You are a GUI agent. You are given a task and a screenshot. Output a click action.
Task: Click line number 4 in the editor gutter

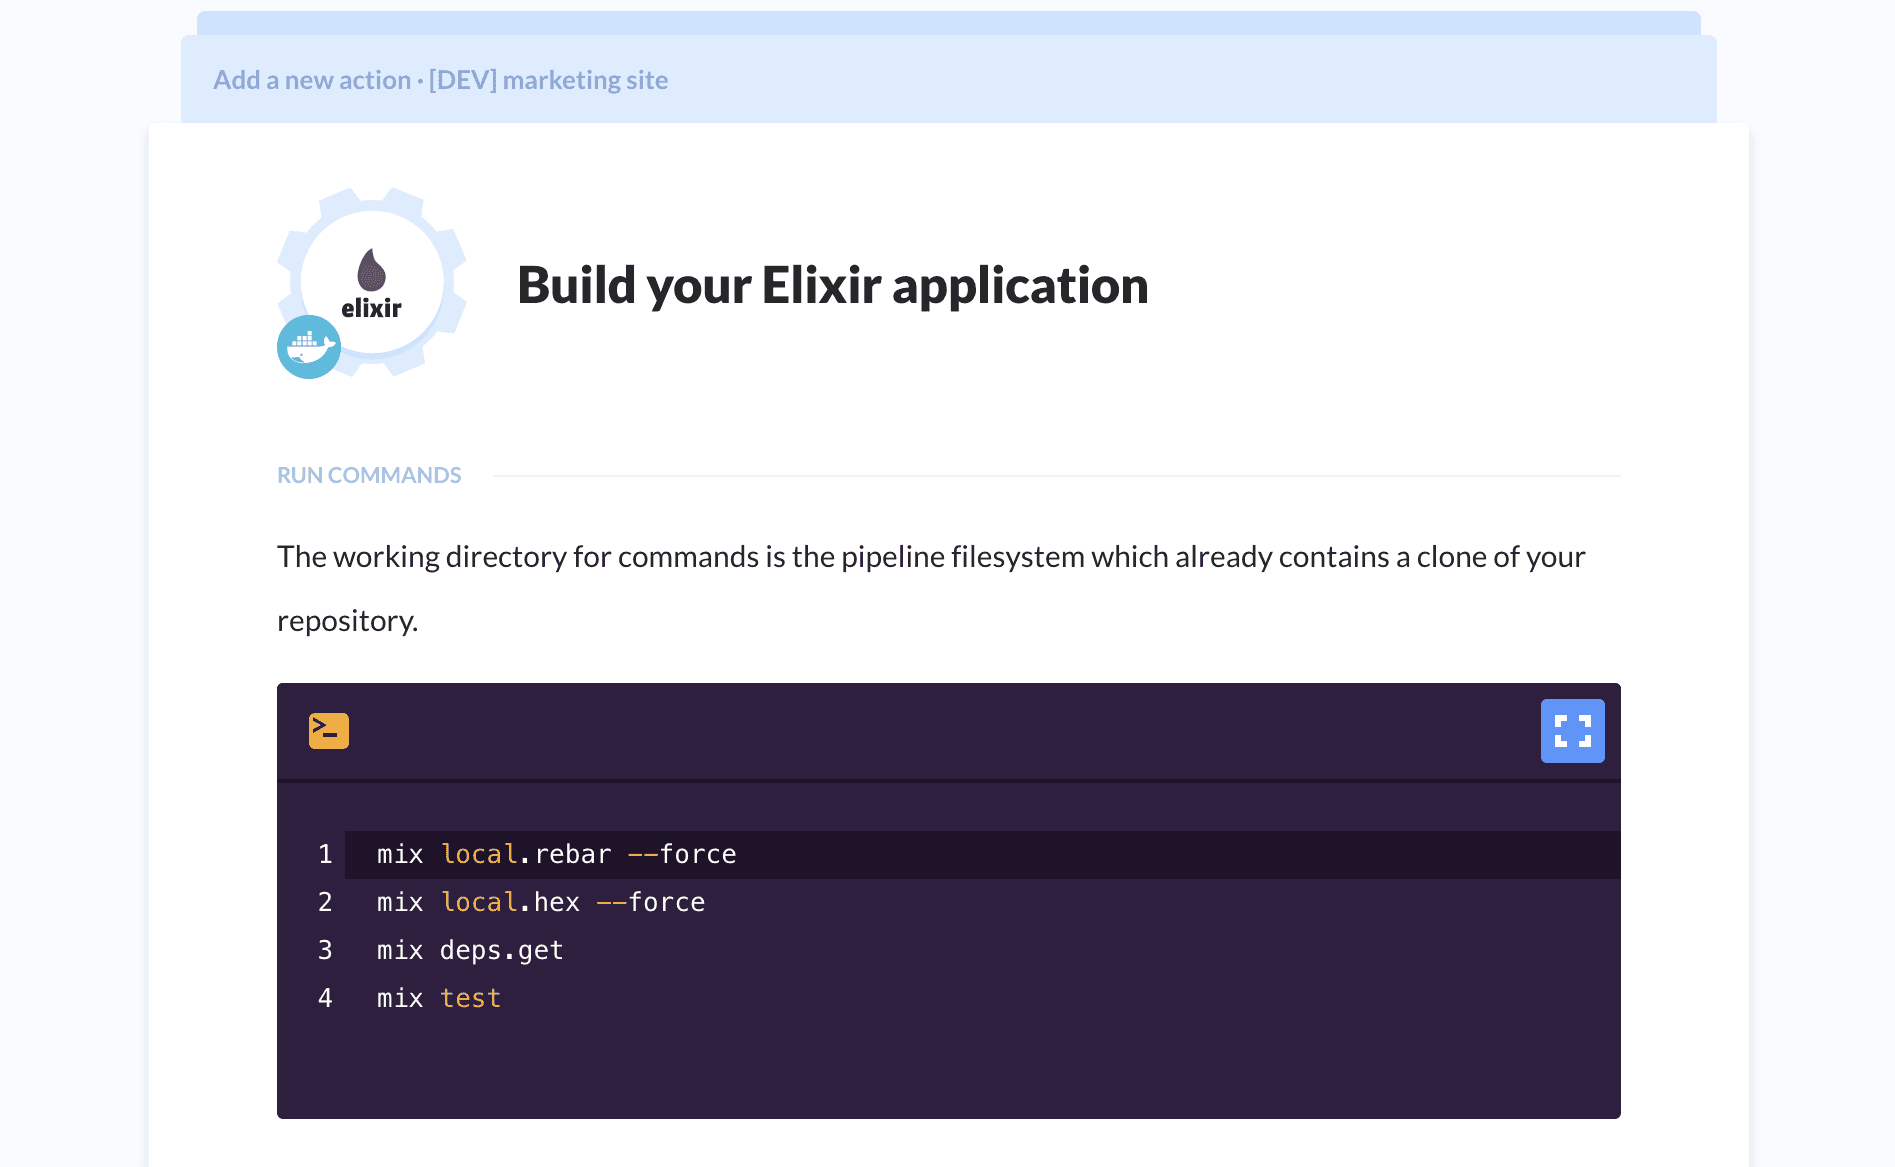(x=325, y=998)
